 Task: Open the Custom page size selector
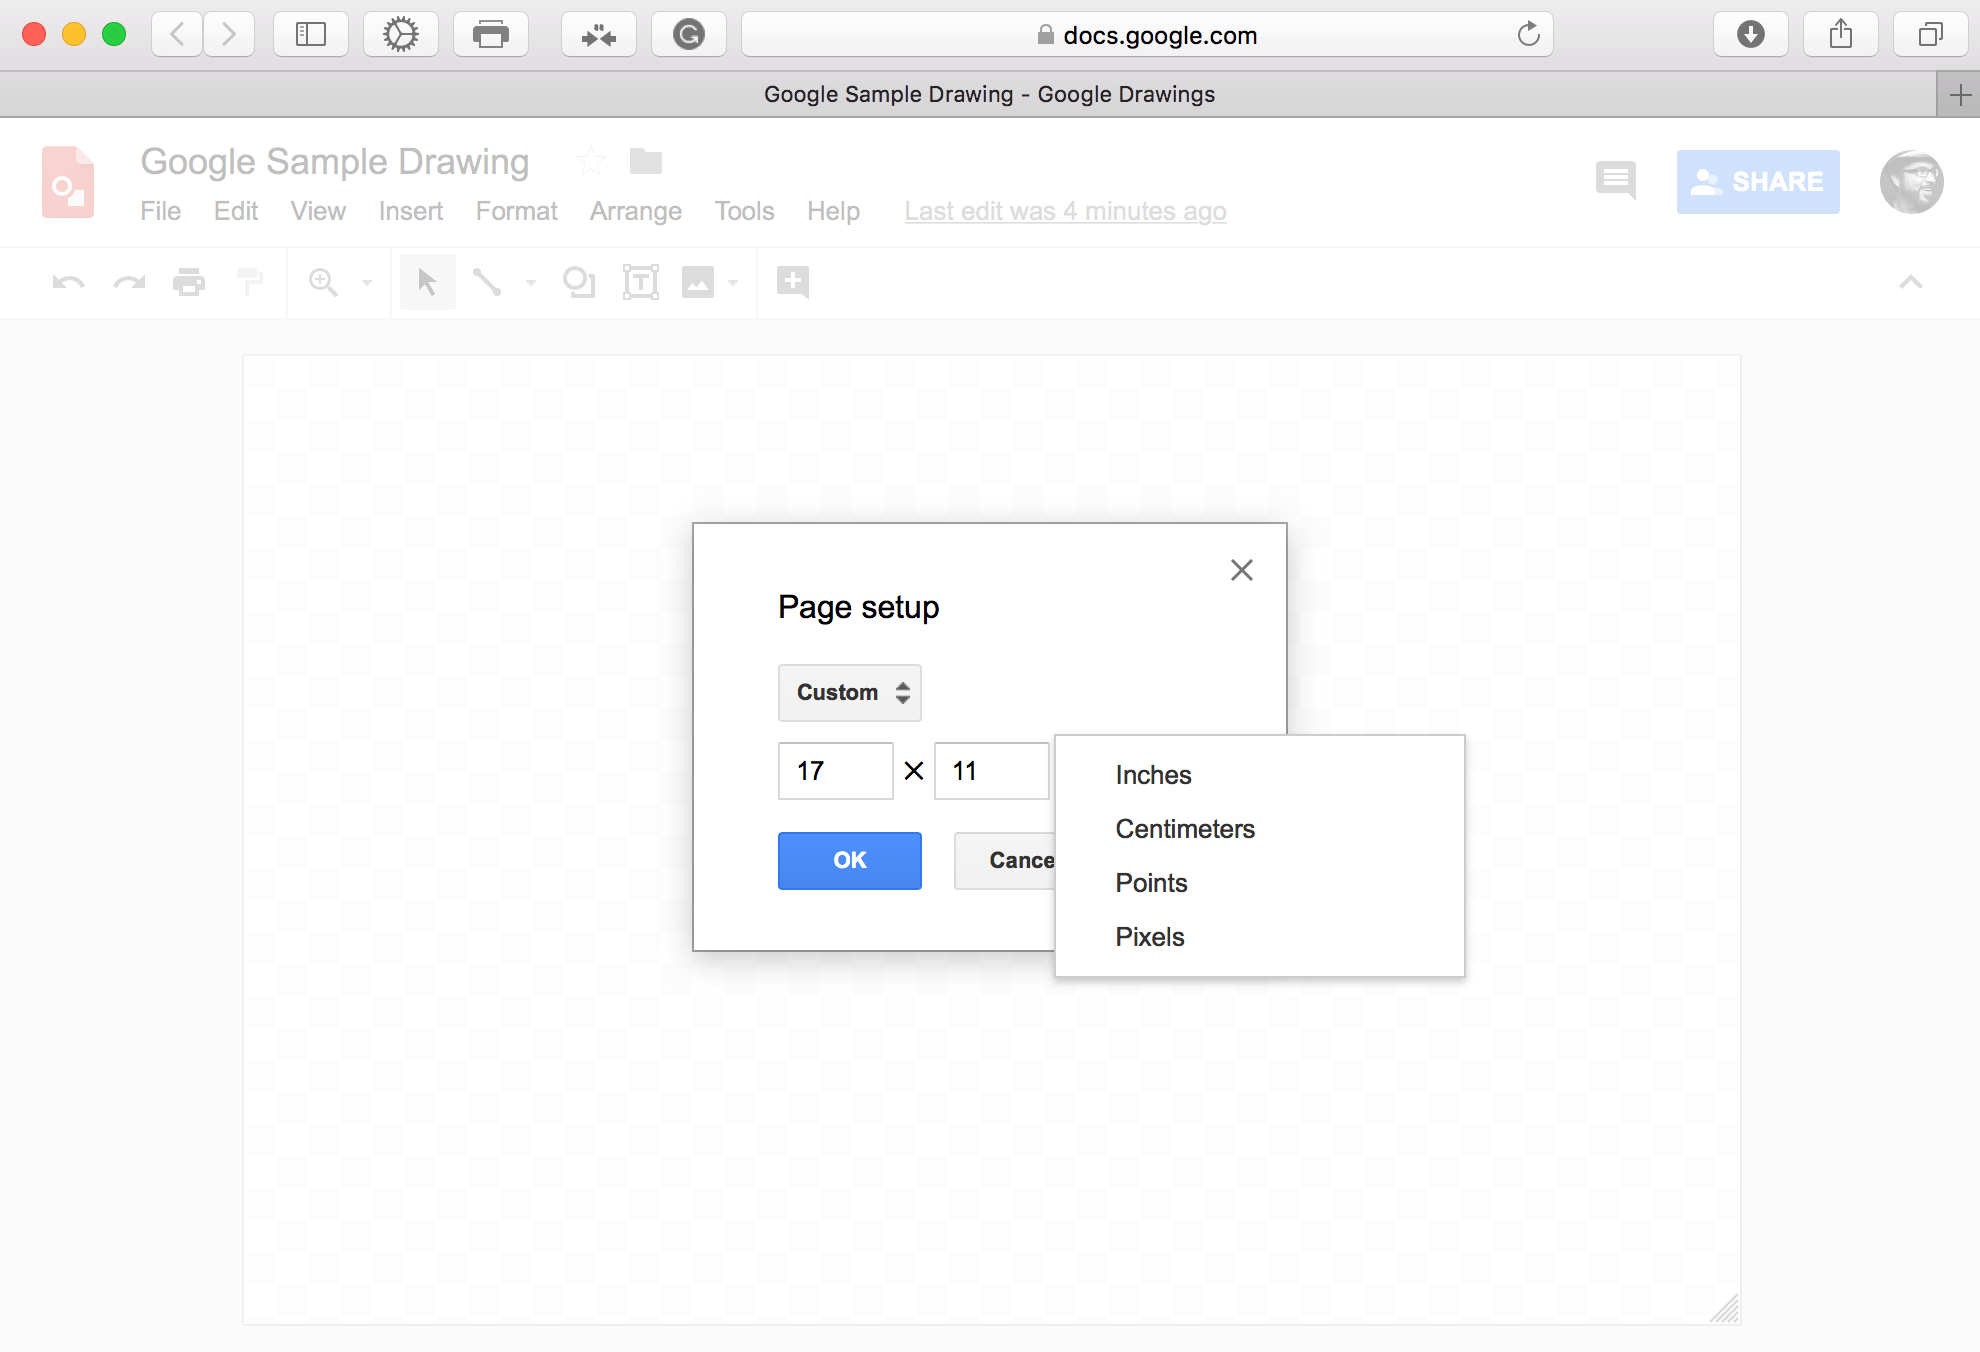click(849, 692)
